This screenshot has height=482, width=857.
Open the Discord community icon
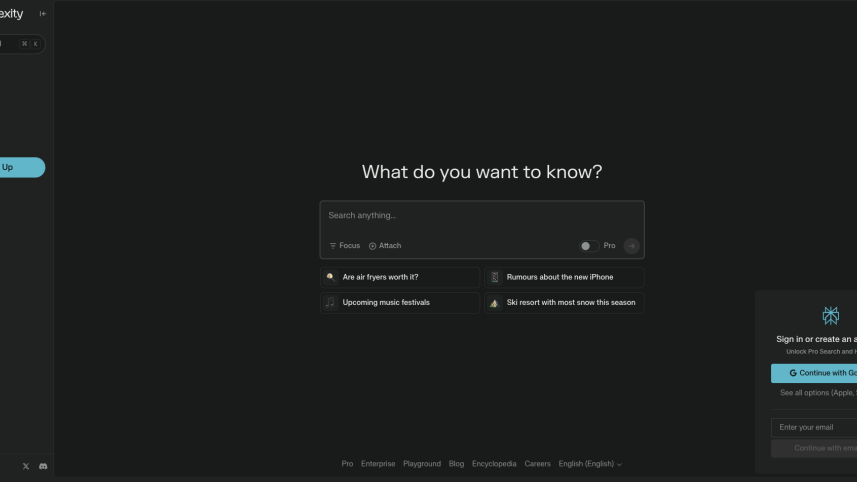(43, 466)
